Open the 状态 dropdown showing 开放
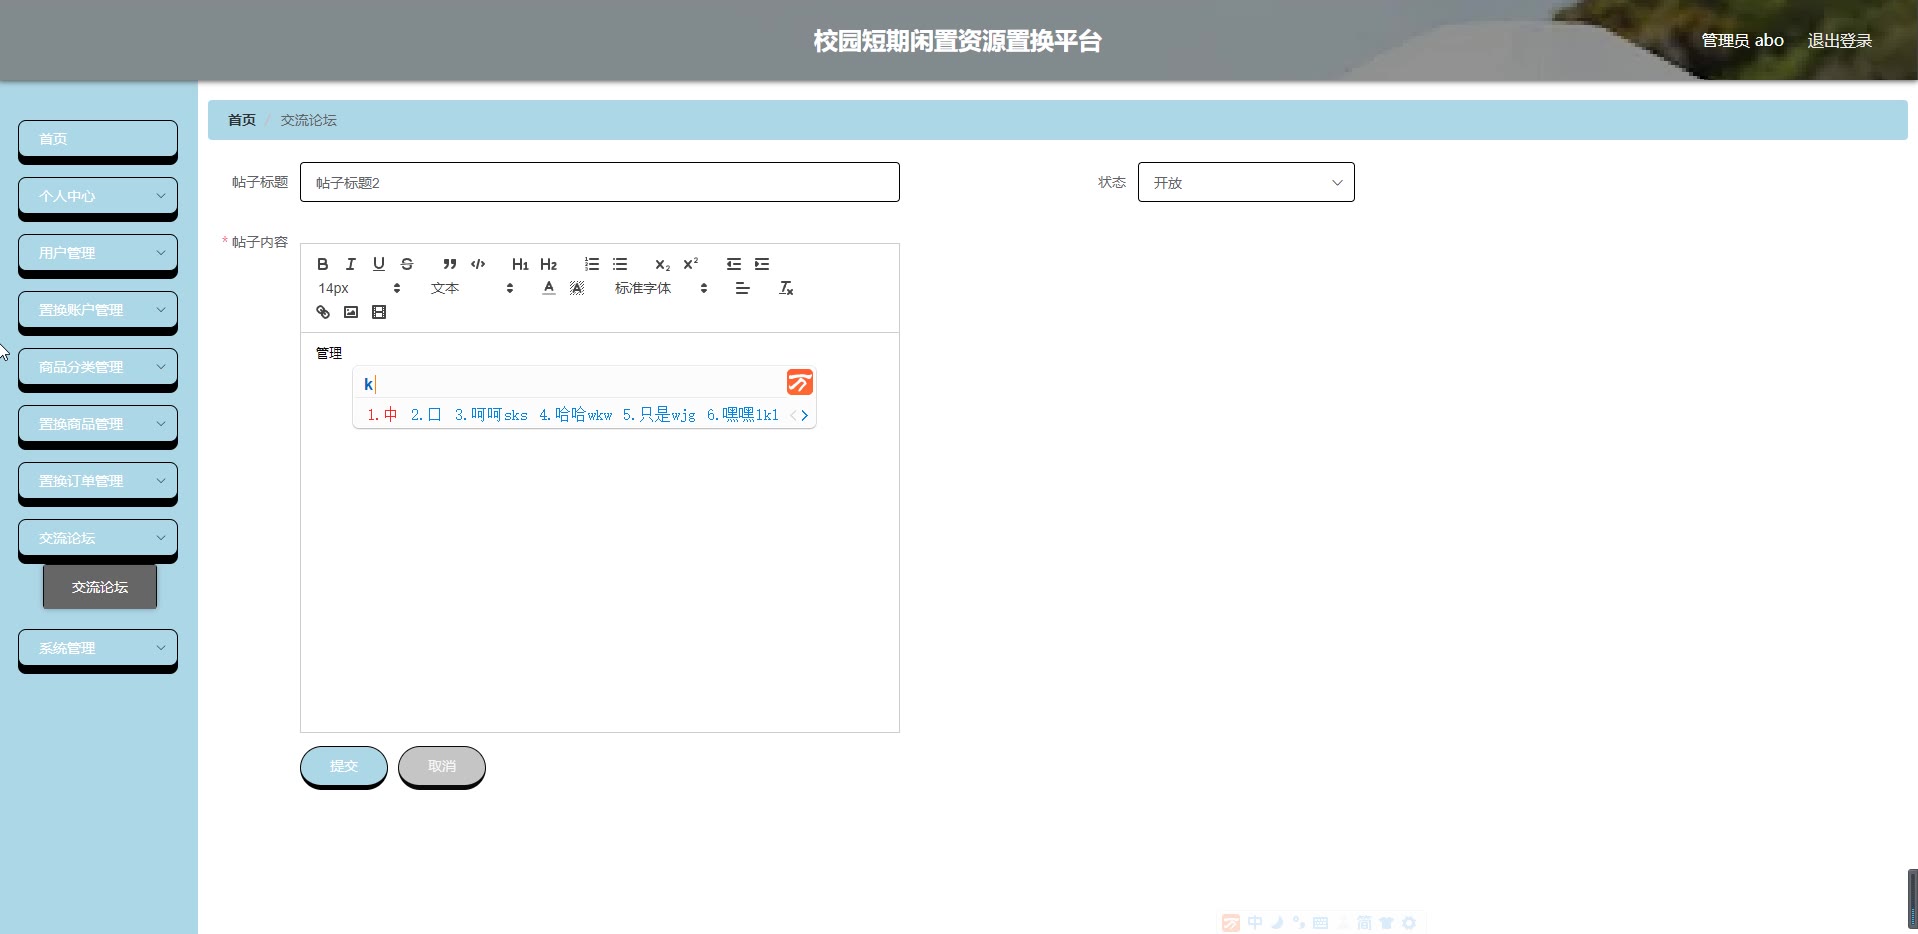Viewport: 1918px width, 934px height. click(1246, 182)
